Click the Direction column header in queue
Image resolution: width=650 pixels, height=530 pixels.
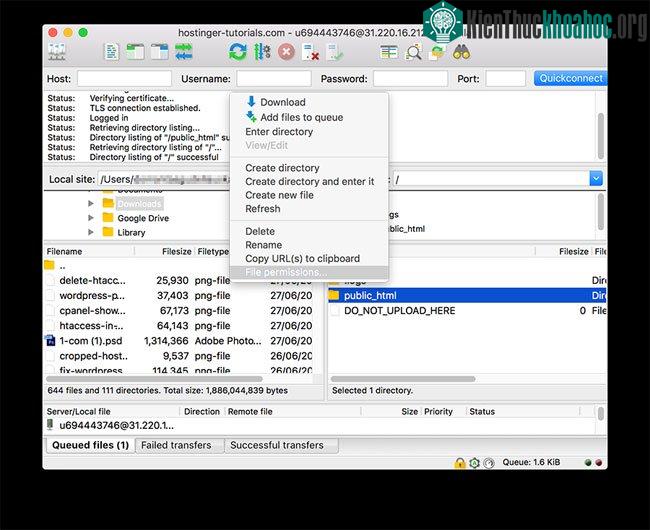(x=202, y=411)
